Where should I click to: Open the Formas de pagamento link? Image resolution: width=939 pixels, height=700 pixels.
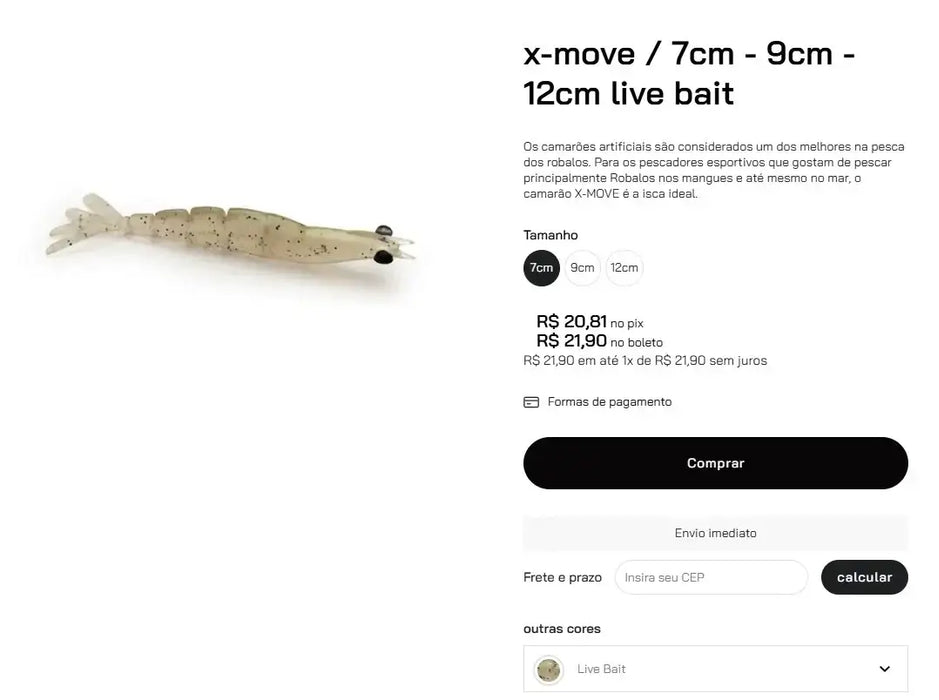pyautogui.click(x=609, y=402)
